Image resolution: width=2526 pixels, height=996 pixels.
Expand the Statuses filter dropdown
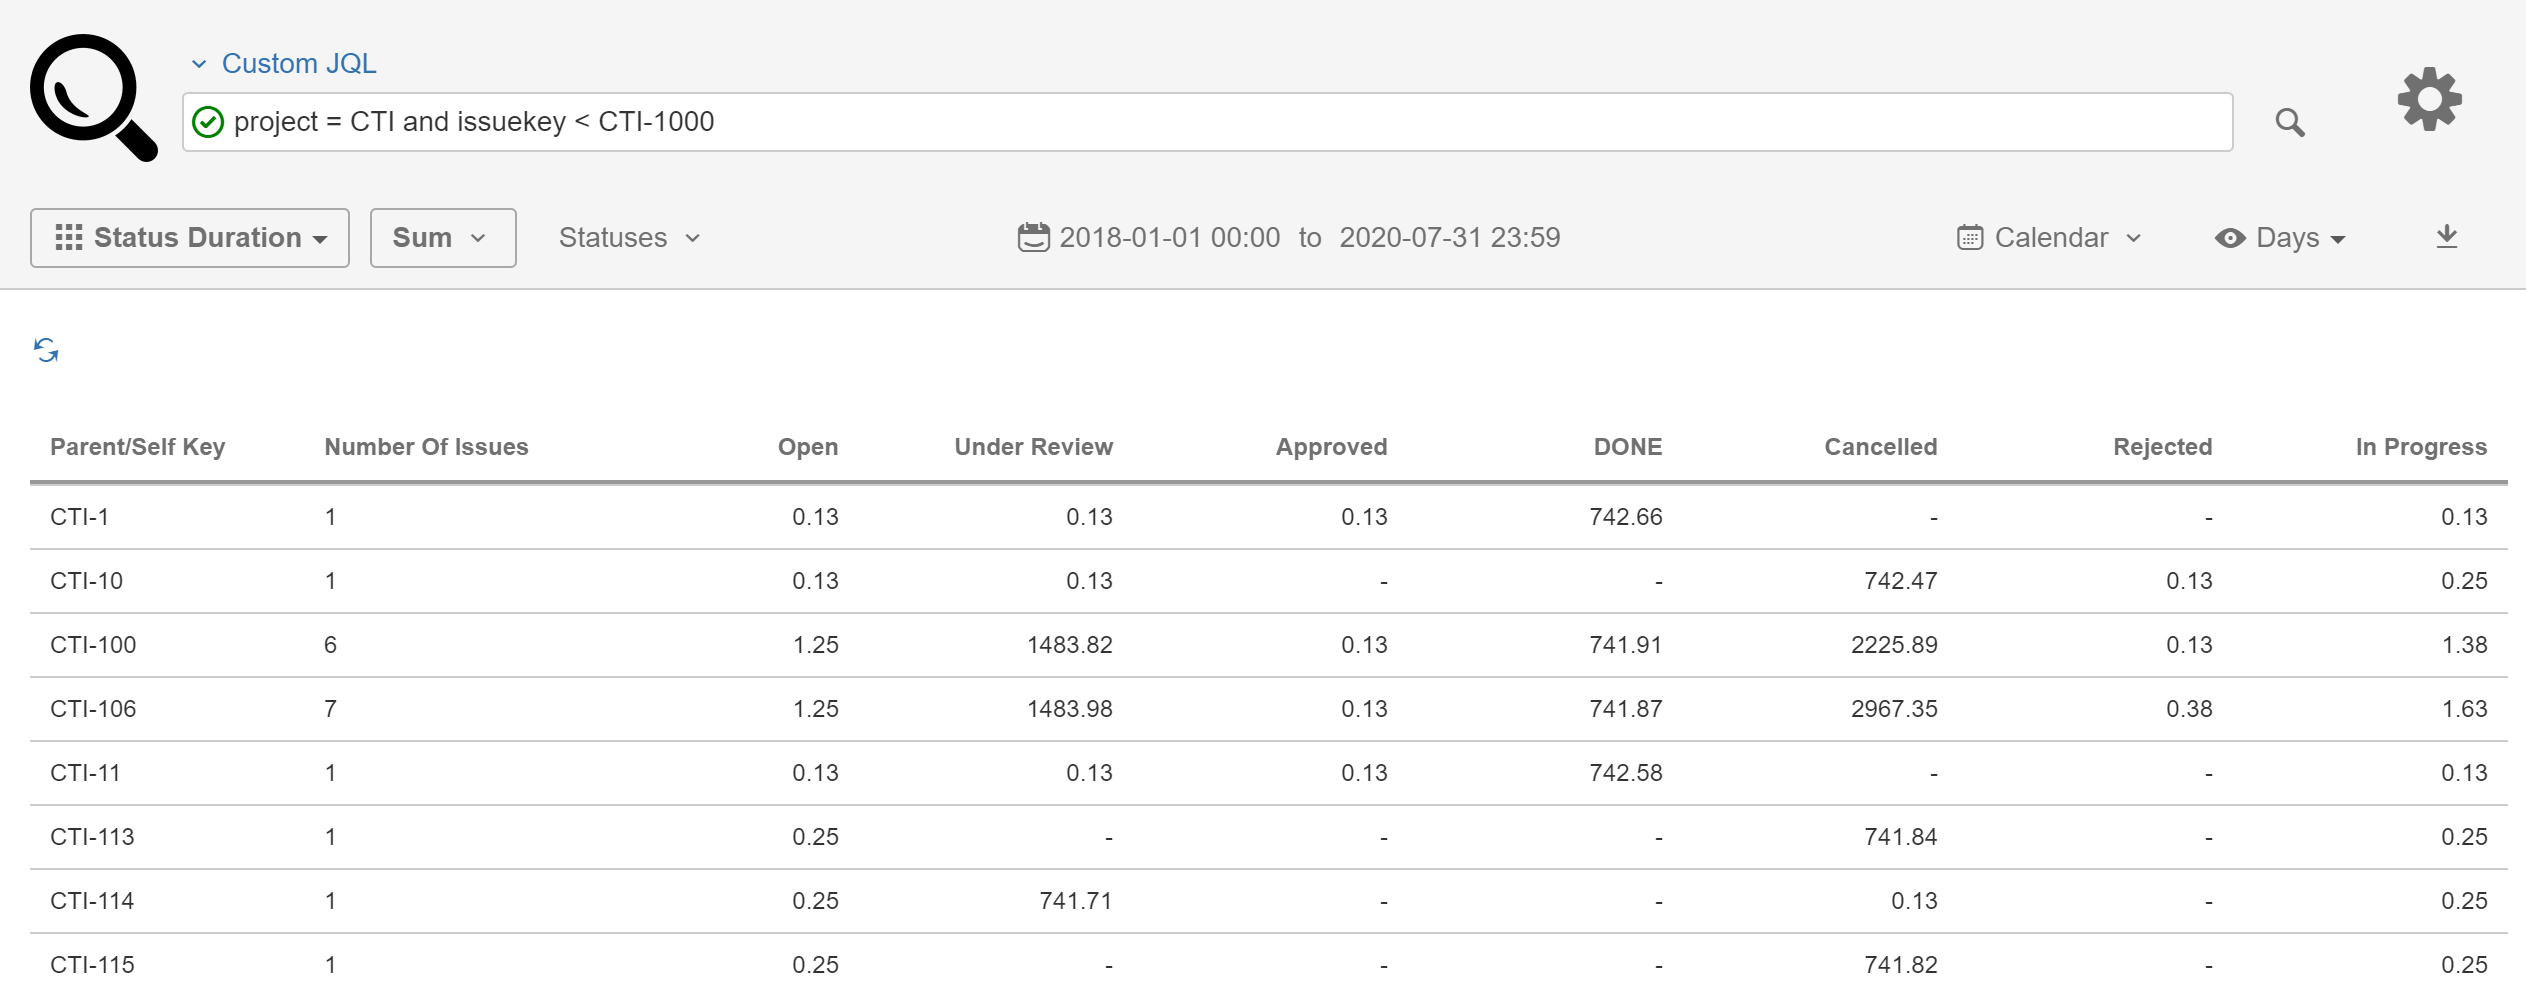pos(628,237)
